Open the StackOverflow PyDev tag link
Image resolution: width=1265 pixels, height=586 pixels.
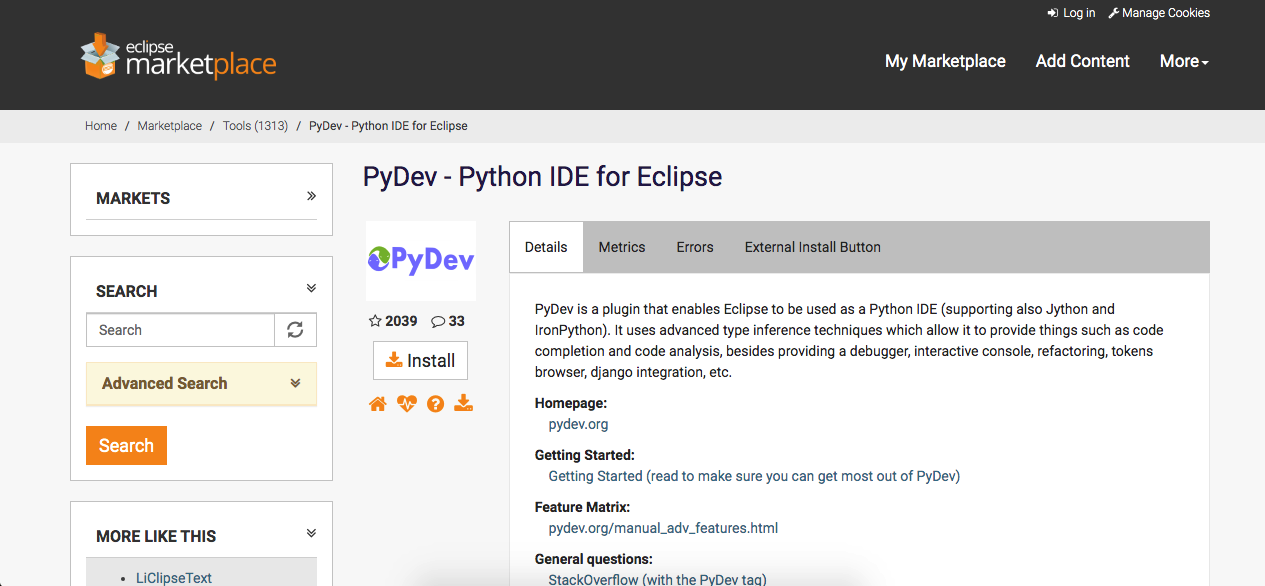(657, 579)
